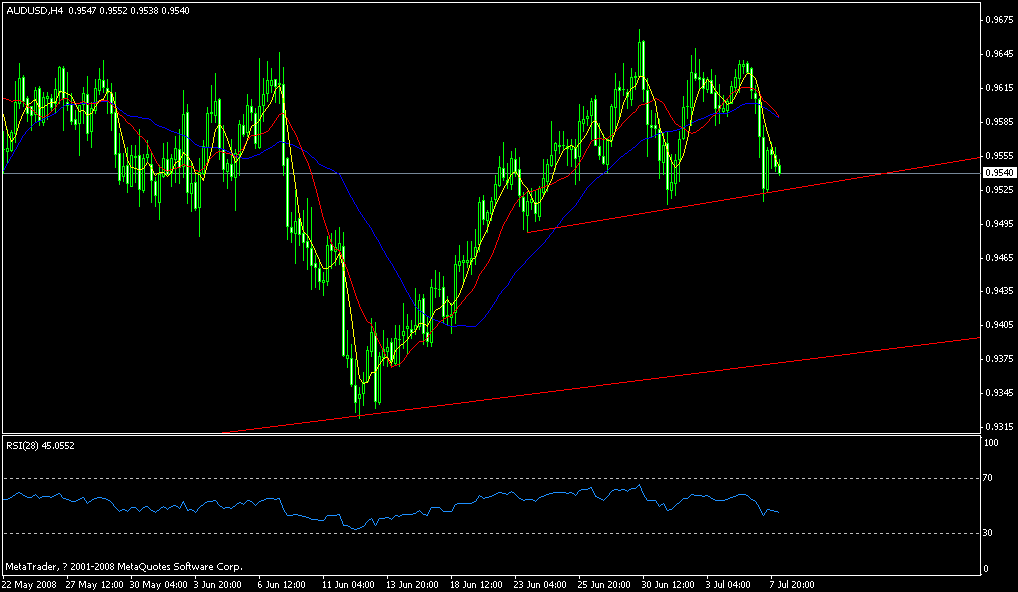
Task: Click the divider between chart and RSI panel
Action: pyautogui.click(x=500, y=437)
